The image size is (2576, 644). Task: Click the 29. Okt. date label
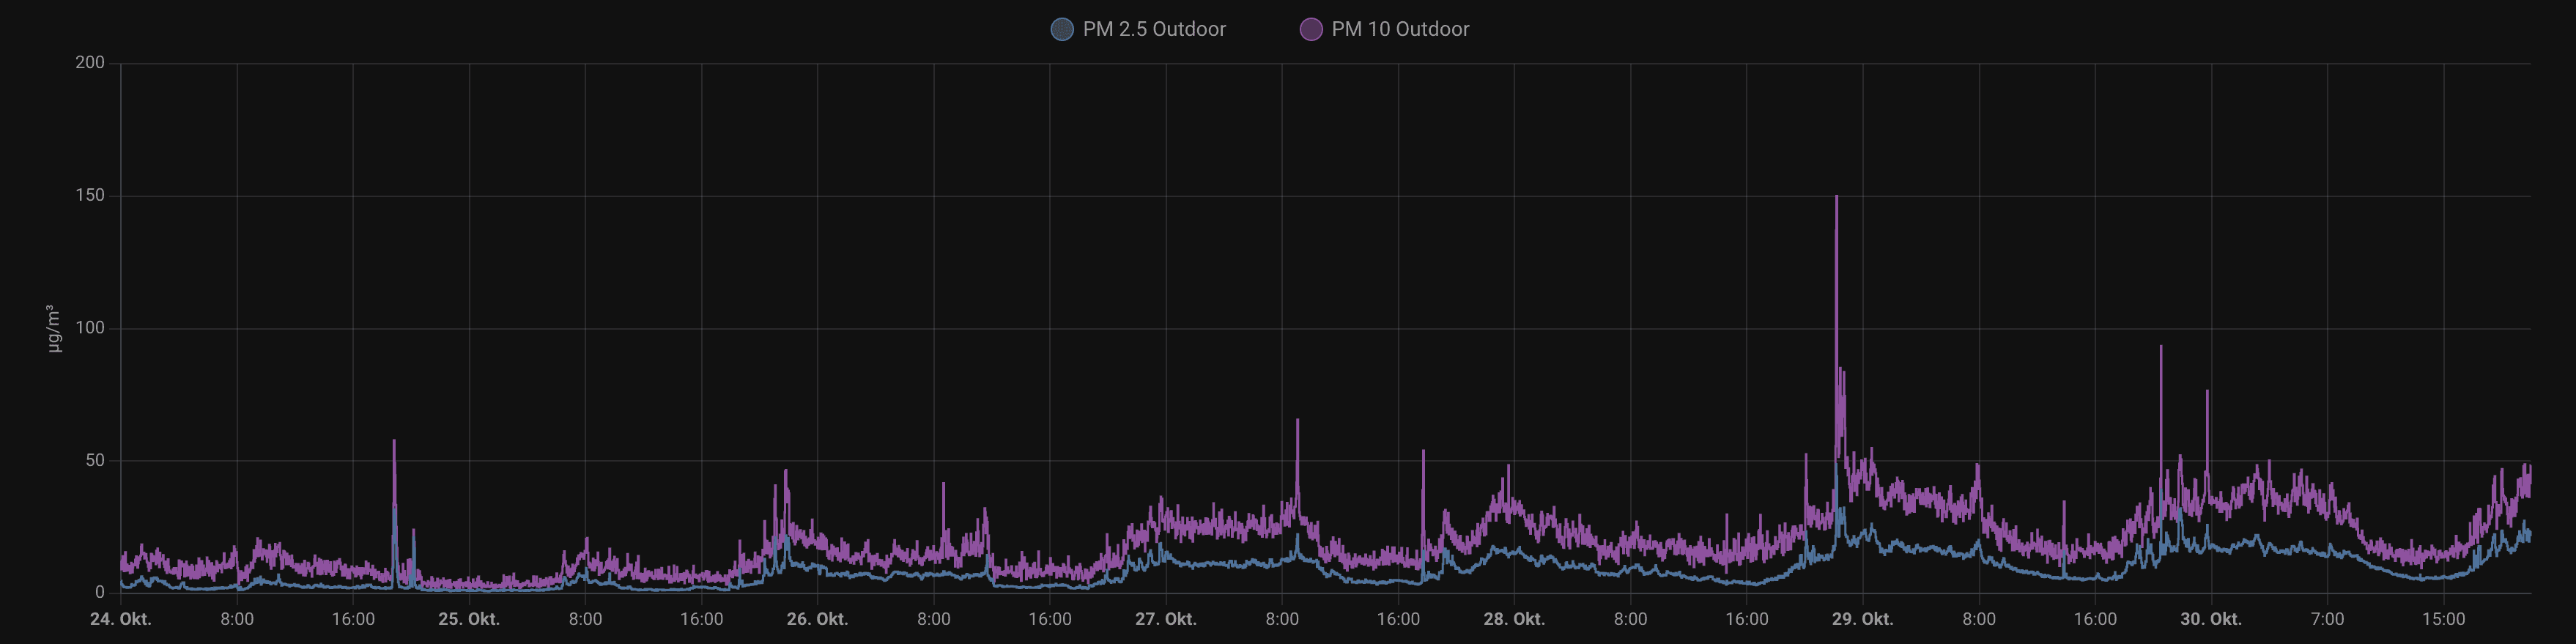(x=1862, y=619)
